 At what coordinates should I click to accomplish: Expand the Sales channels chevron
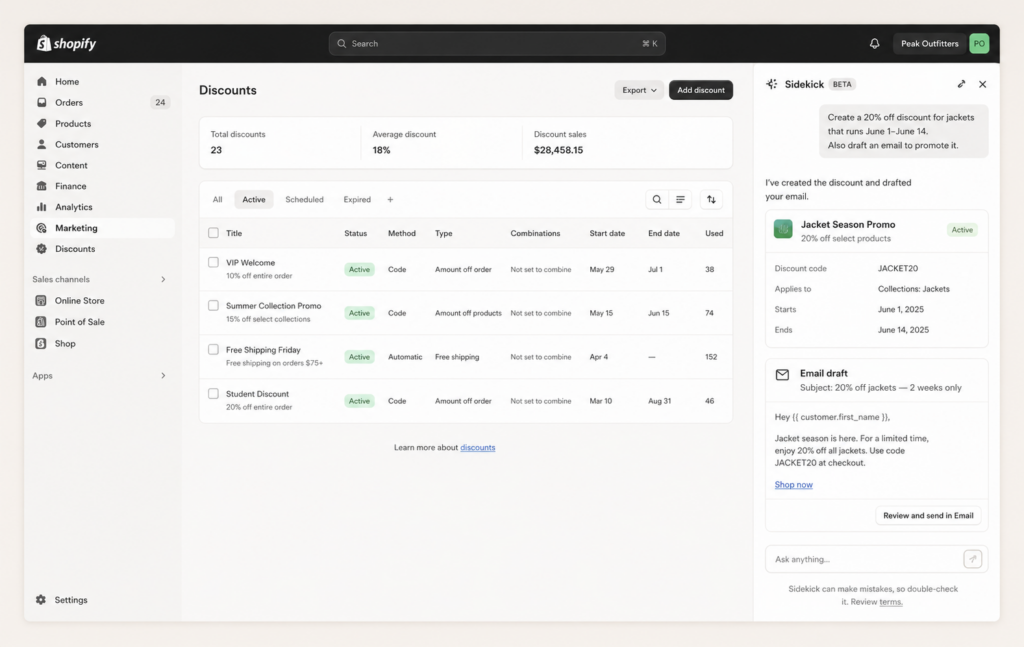pos(163,279)
